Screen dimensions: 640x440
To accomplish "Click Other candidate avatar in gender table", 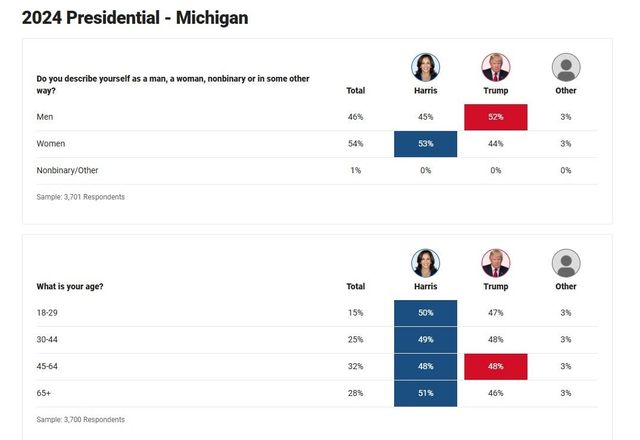I will point(566,68).
